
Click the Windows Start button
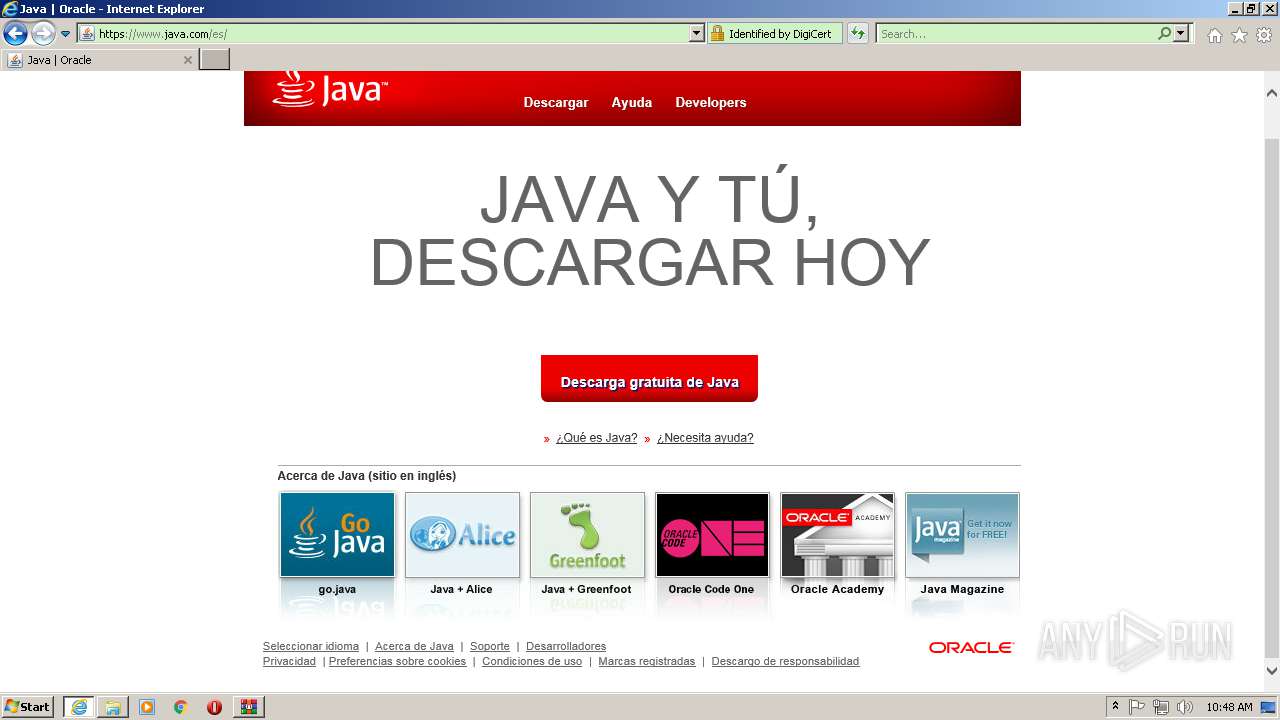coord(28,706)
